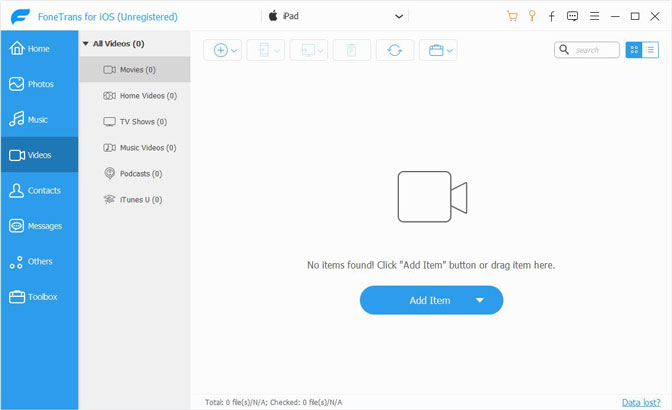672x410 pixels.
Task: Click the export to PC icon
Action: coord(307,50)
